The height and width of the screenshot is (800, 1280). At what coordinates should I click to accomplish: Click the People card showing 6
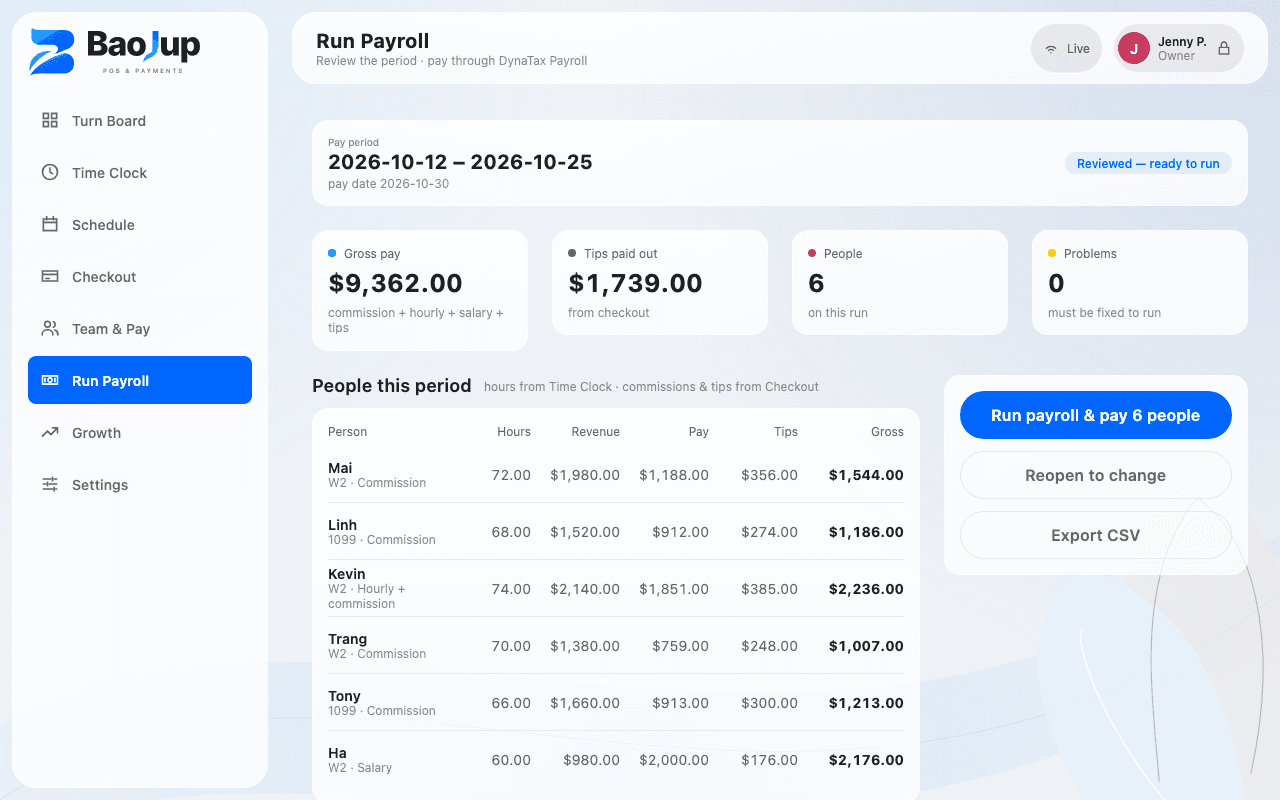coord(900,283)
